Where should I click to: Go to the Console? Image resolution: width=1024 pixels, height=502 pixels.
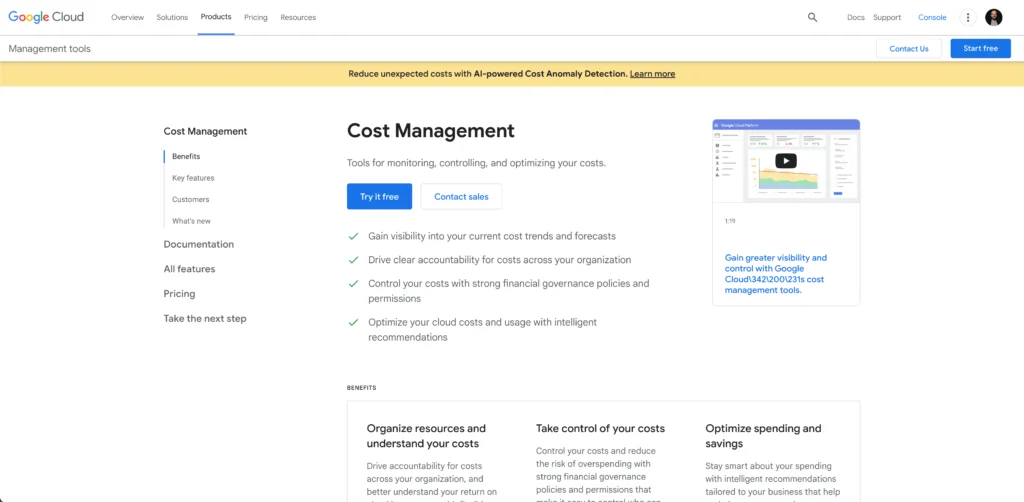click(932, 18)
